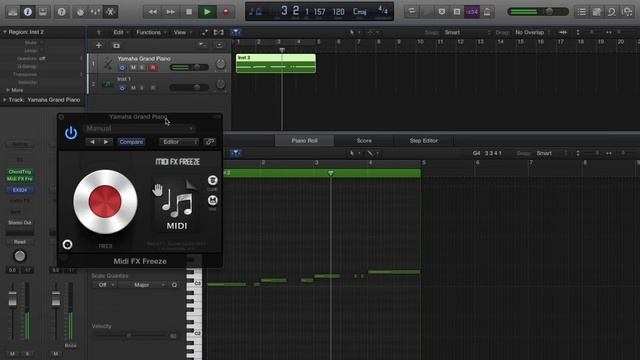Select the Inst 2 region in the tracks area
The width and height of the screenshot is (640, 360).
click(276, 64)
